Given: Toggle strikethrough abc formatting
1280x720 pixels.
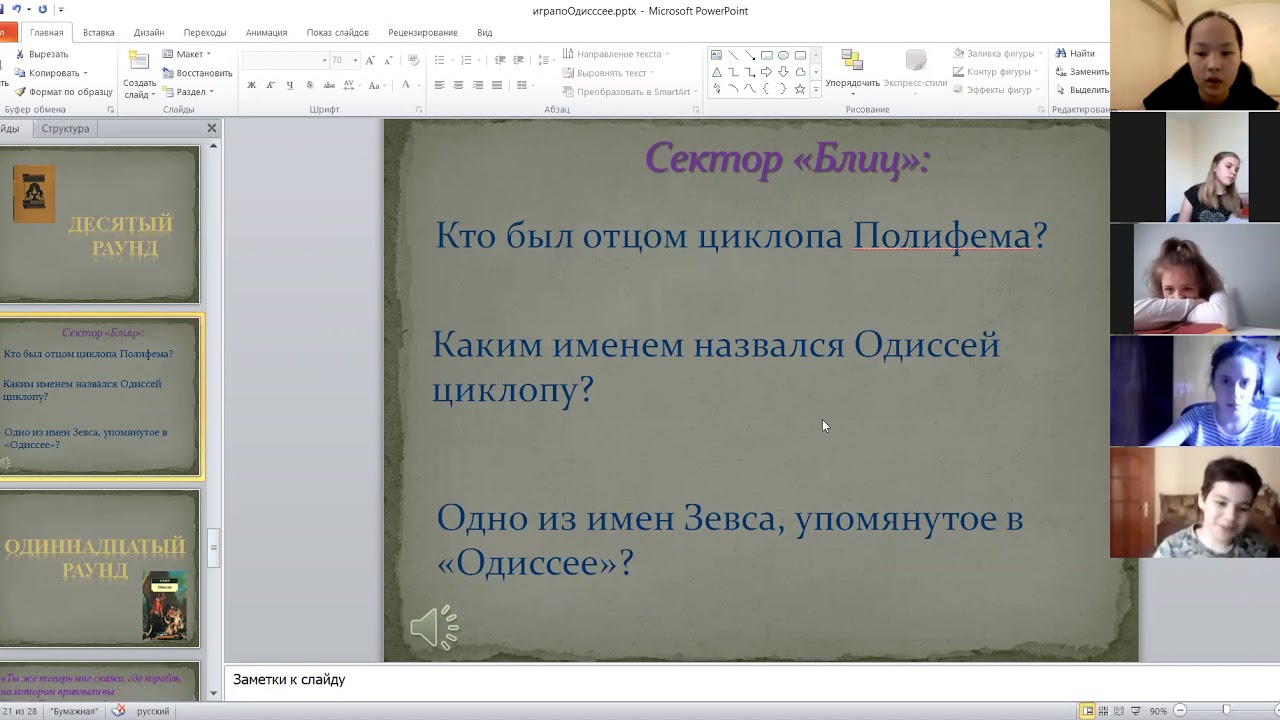Looking at the screenshot, I should click(x=329, y=85).
